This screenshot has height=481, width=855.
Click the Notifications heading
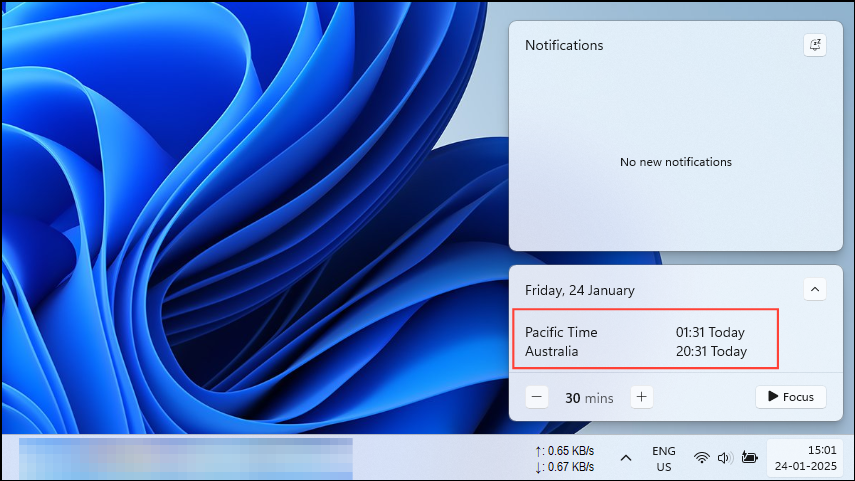tap(564, 45)
